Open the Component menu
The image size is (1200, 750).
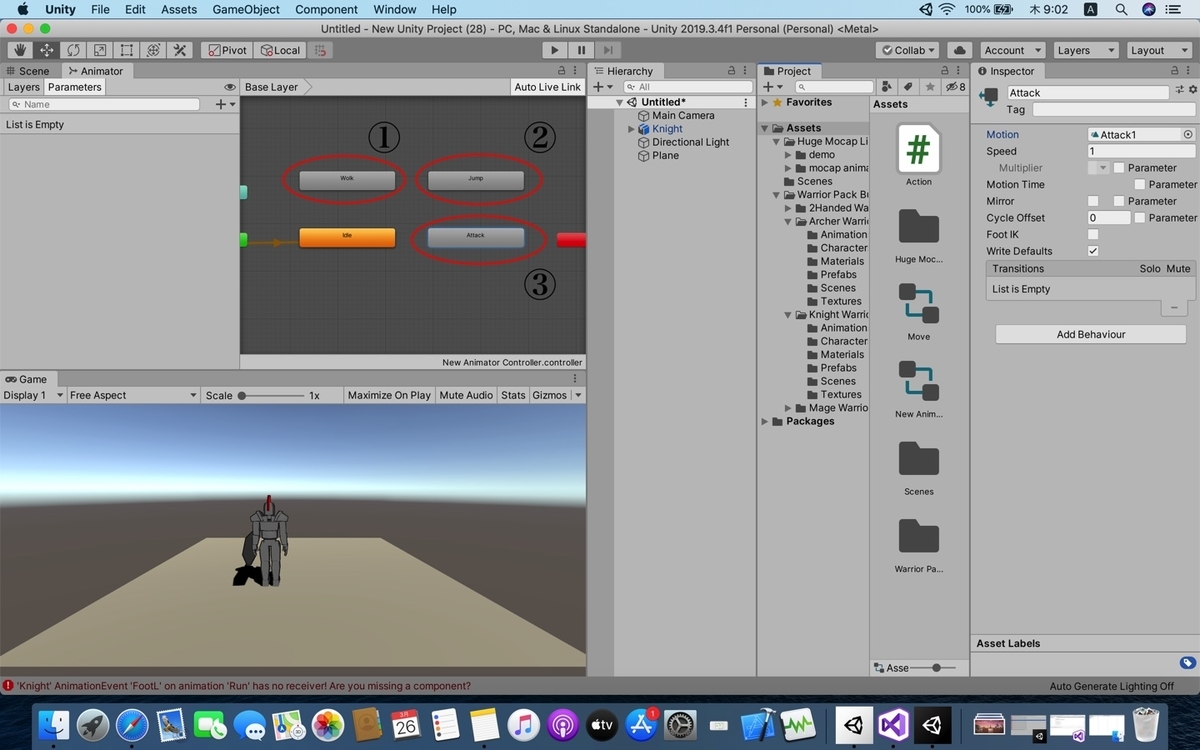[x=326, y=9]
